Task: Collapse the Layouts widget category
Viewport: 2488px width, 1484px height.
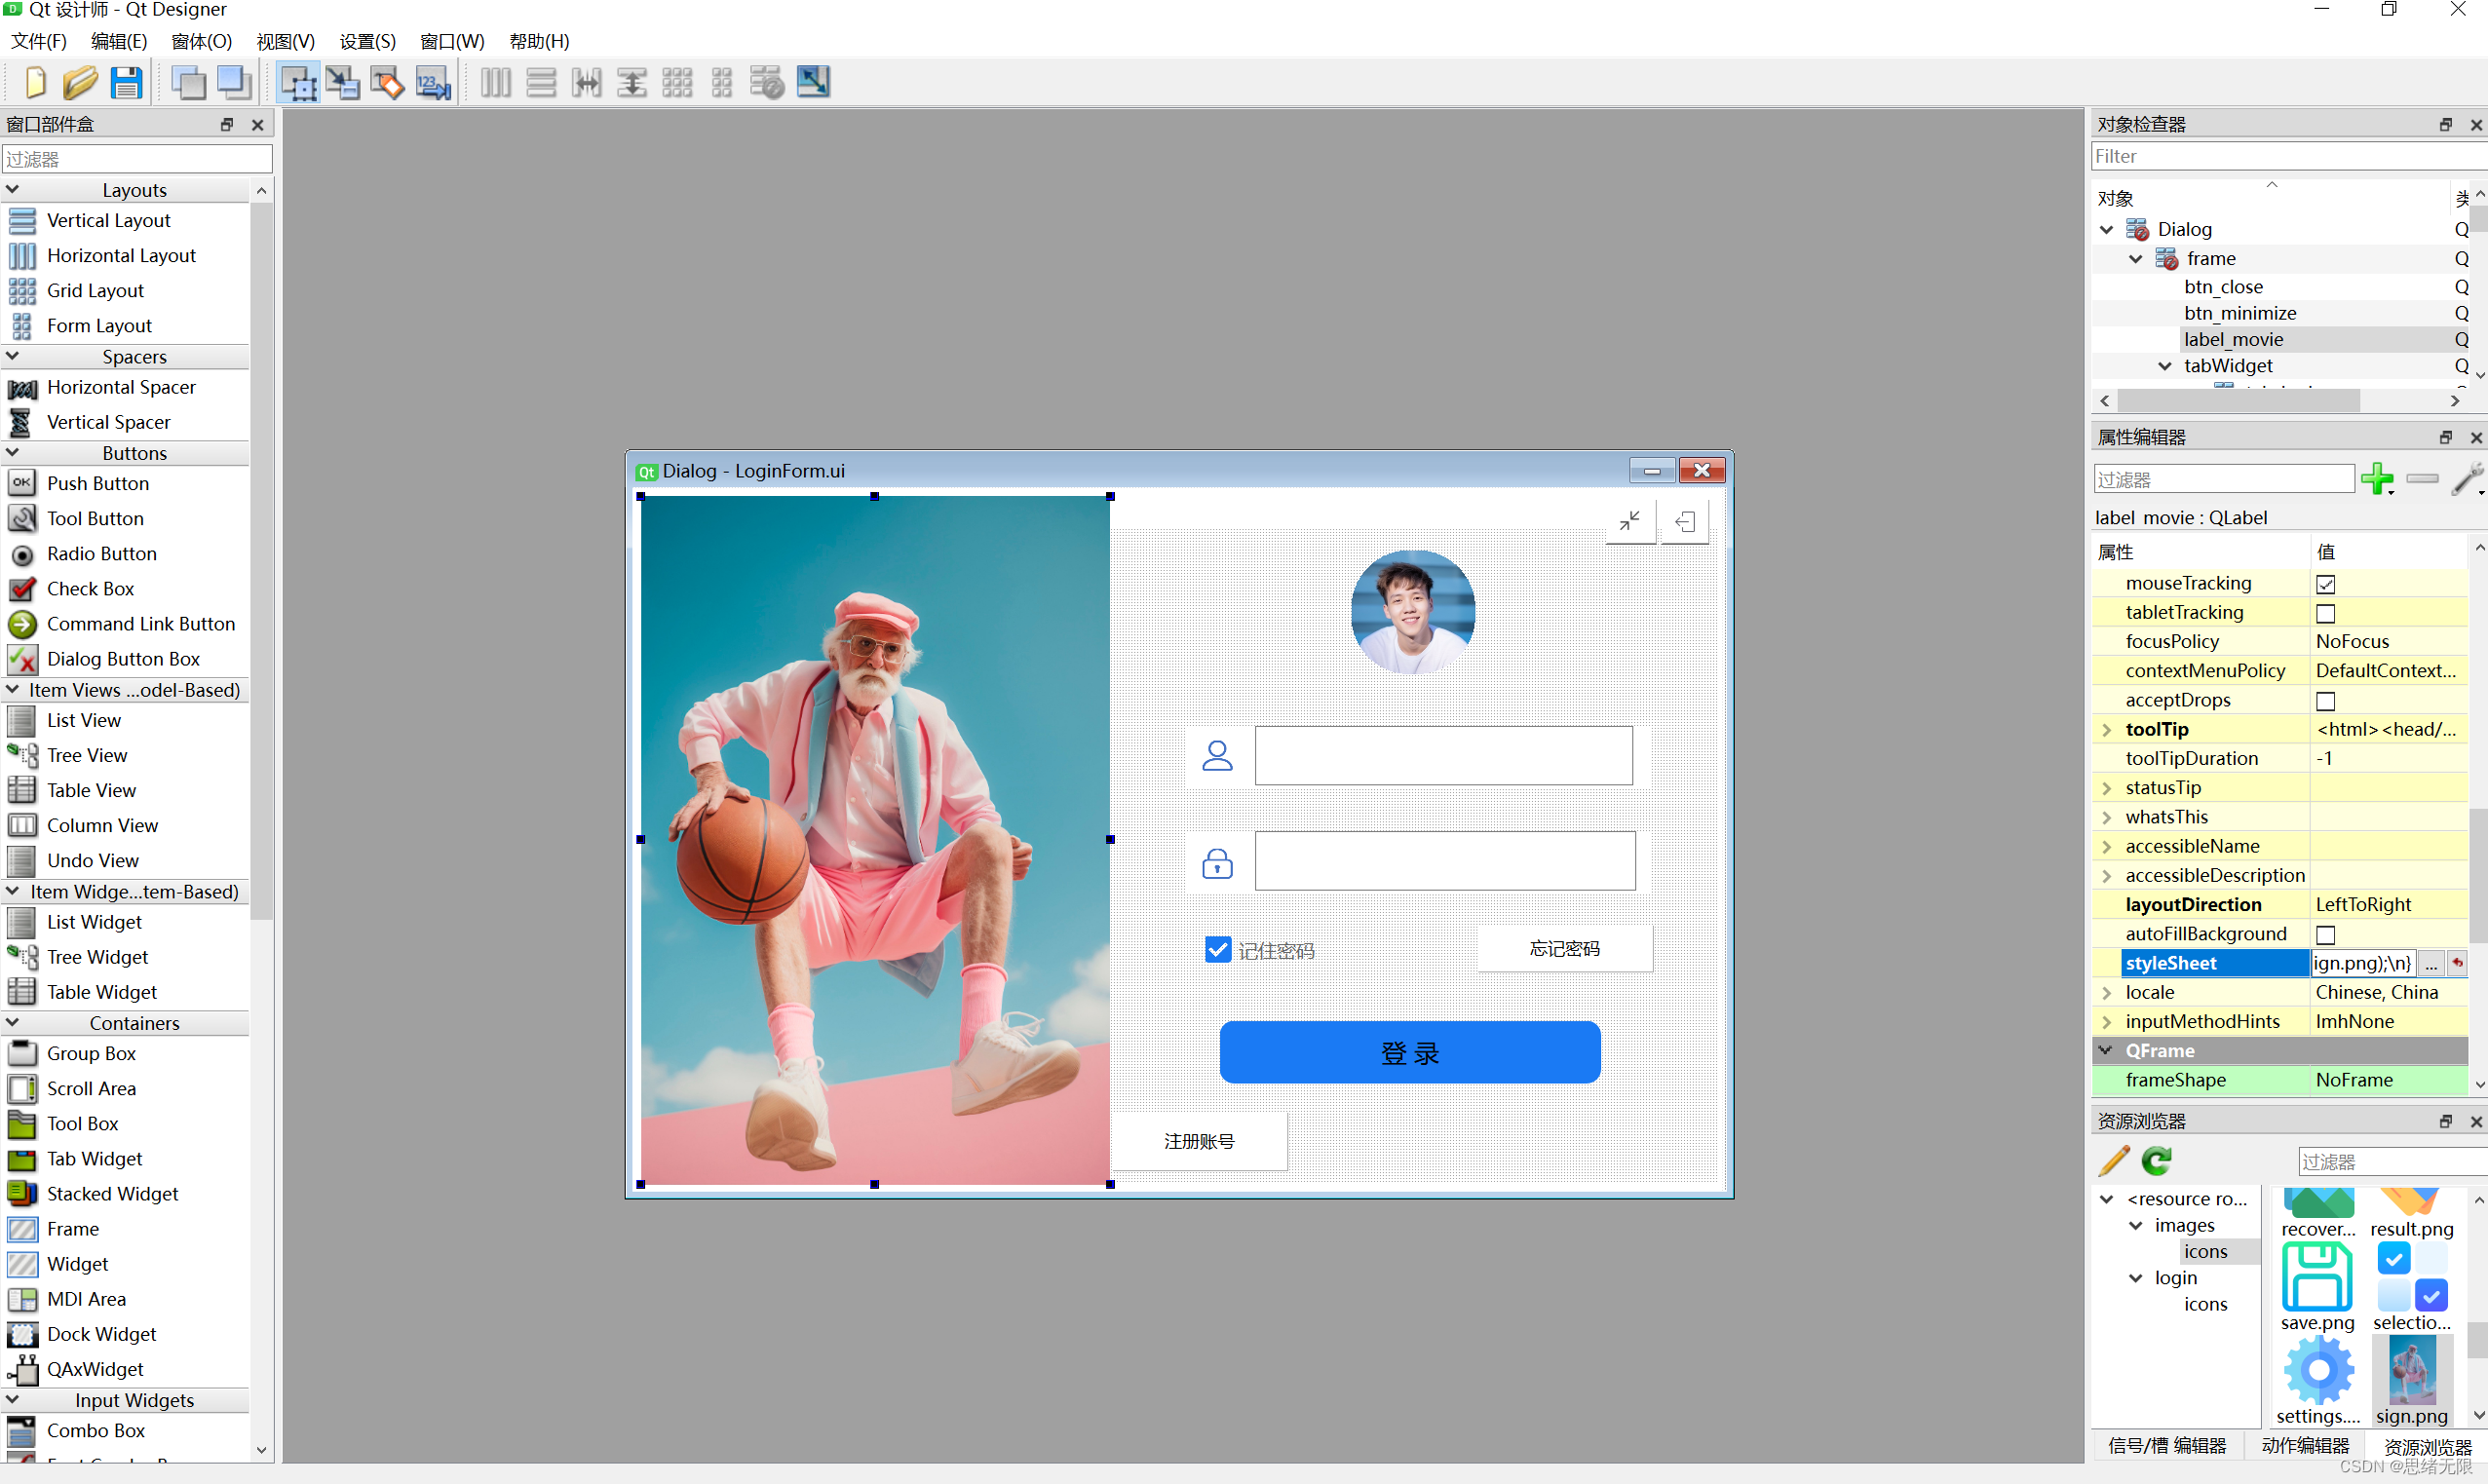Action: click(x=13, y=190)
